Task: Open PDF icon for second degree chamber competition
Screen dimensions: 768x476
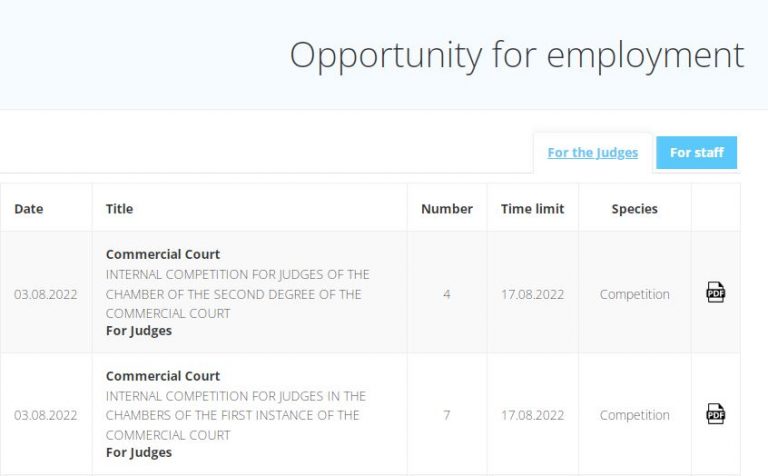Action: tap(716, 292)
